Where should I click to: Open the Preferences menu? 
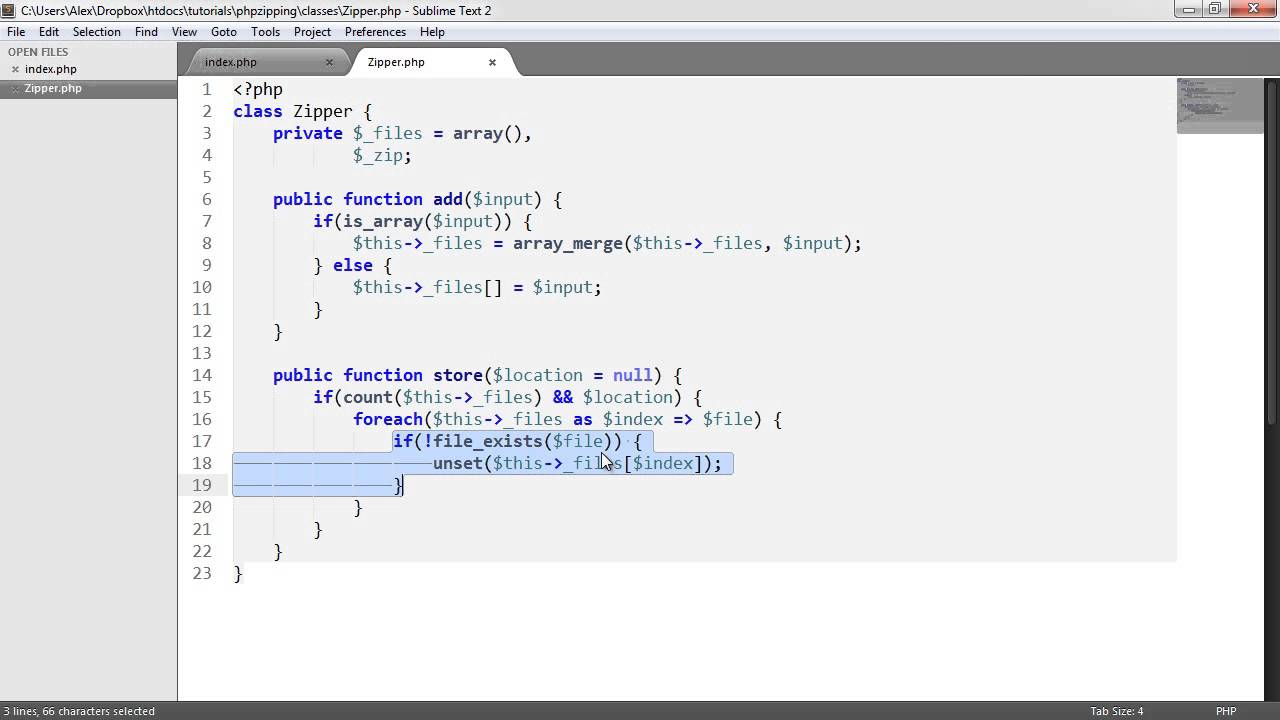[x=375, y=32]
